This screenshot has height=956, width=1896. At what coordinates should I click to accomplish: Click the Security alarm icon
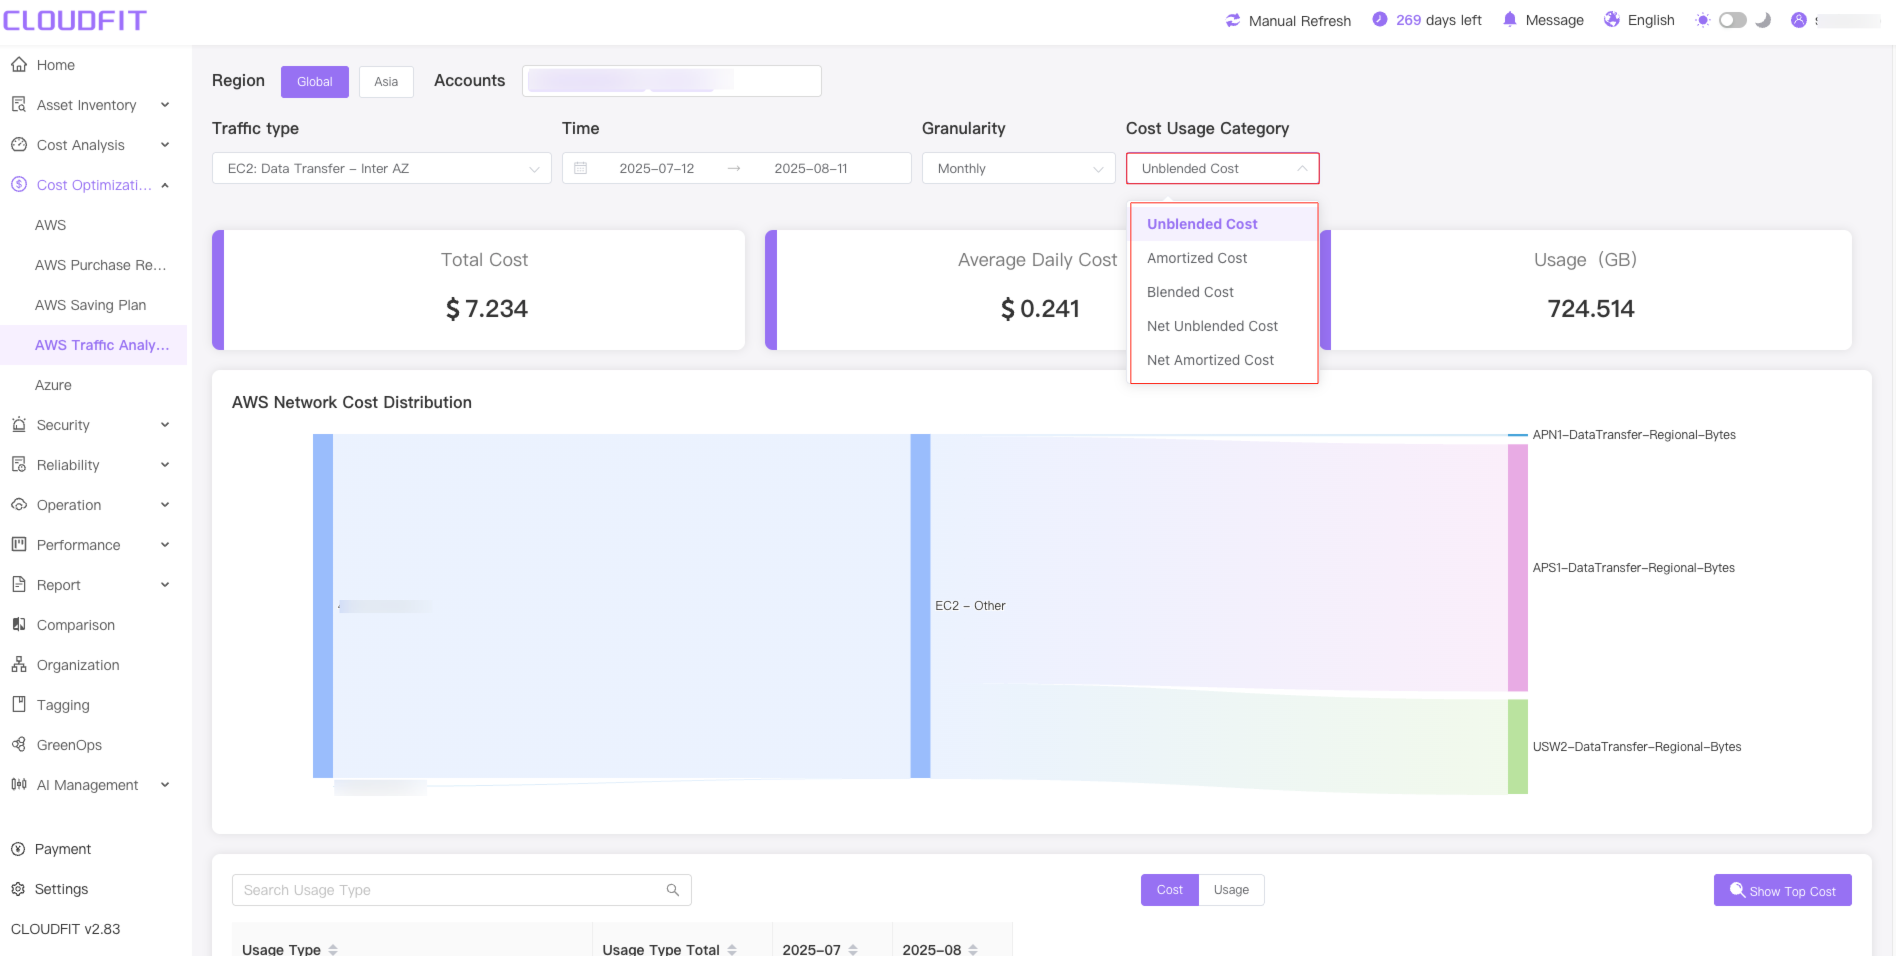pos(19,425)
